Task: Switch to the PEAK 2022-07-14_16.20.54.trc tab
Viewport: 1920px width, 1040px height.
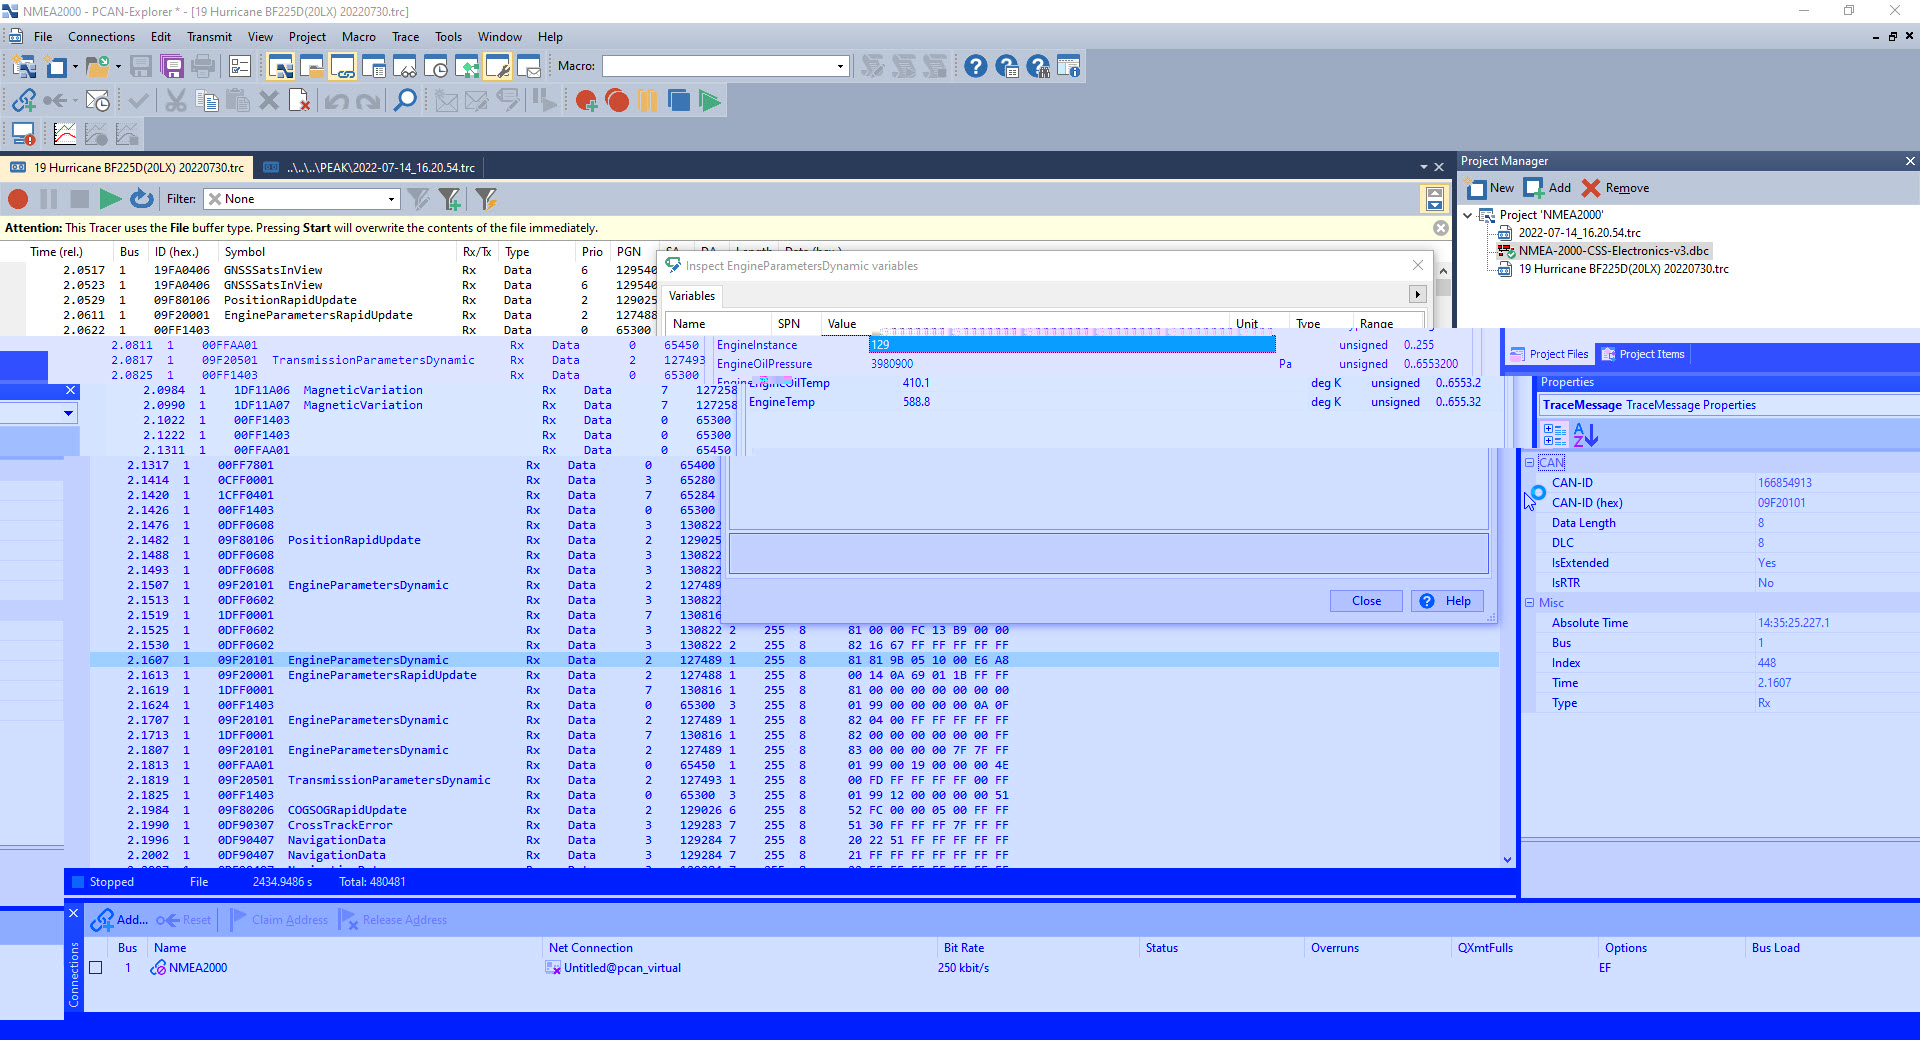Action: point(370,168)
